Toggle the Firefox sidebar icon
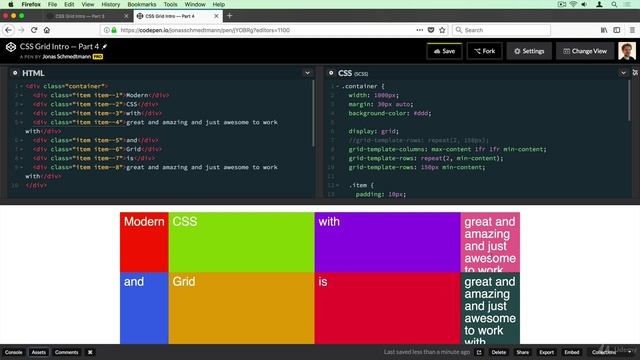Viewport: 640px width, 360px height. pos(617,30)
